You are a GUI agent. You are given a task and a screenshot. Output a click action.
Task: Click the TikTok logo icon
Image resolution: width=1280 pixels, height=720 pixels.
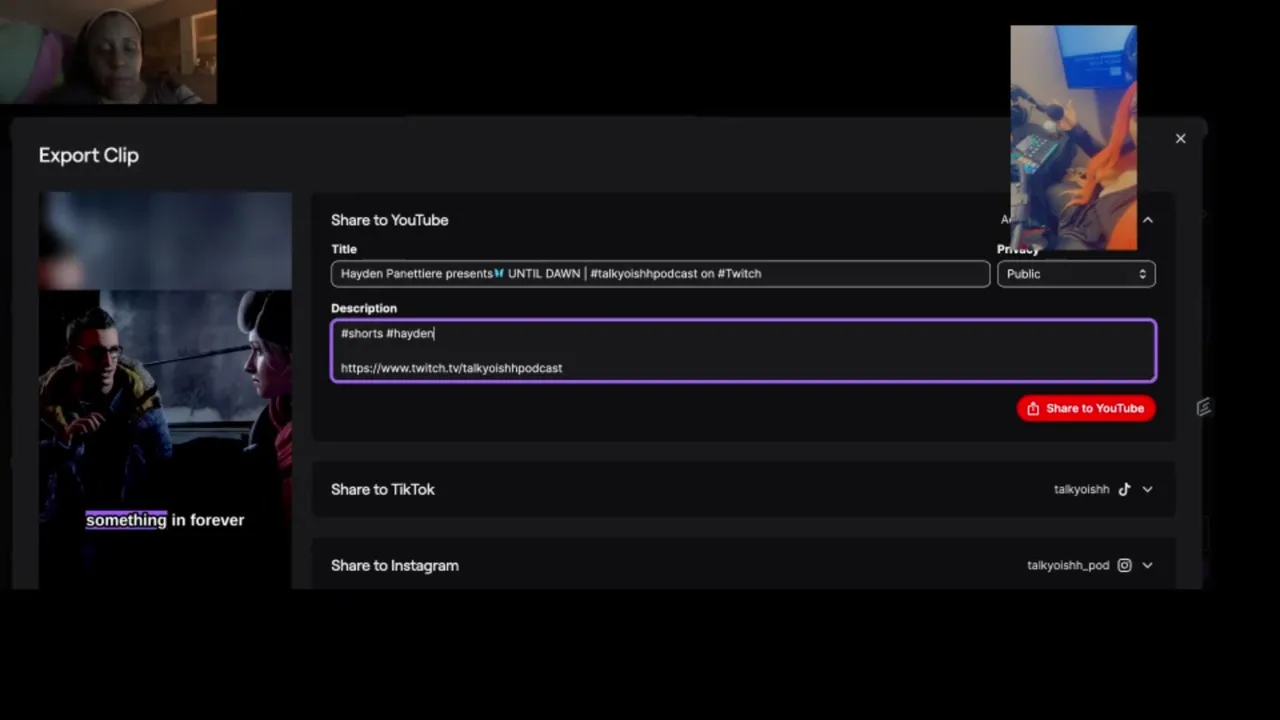1124,489
